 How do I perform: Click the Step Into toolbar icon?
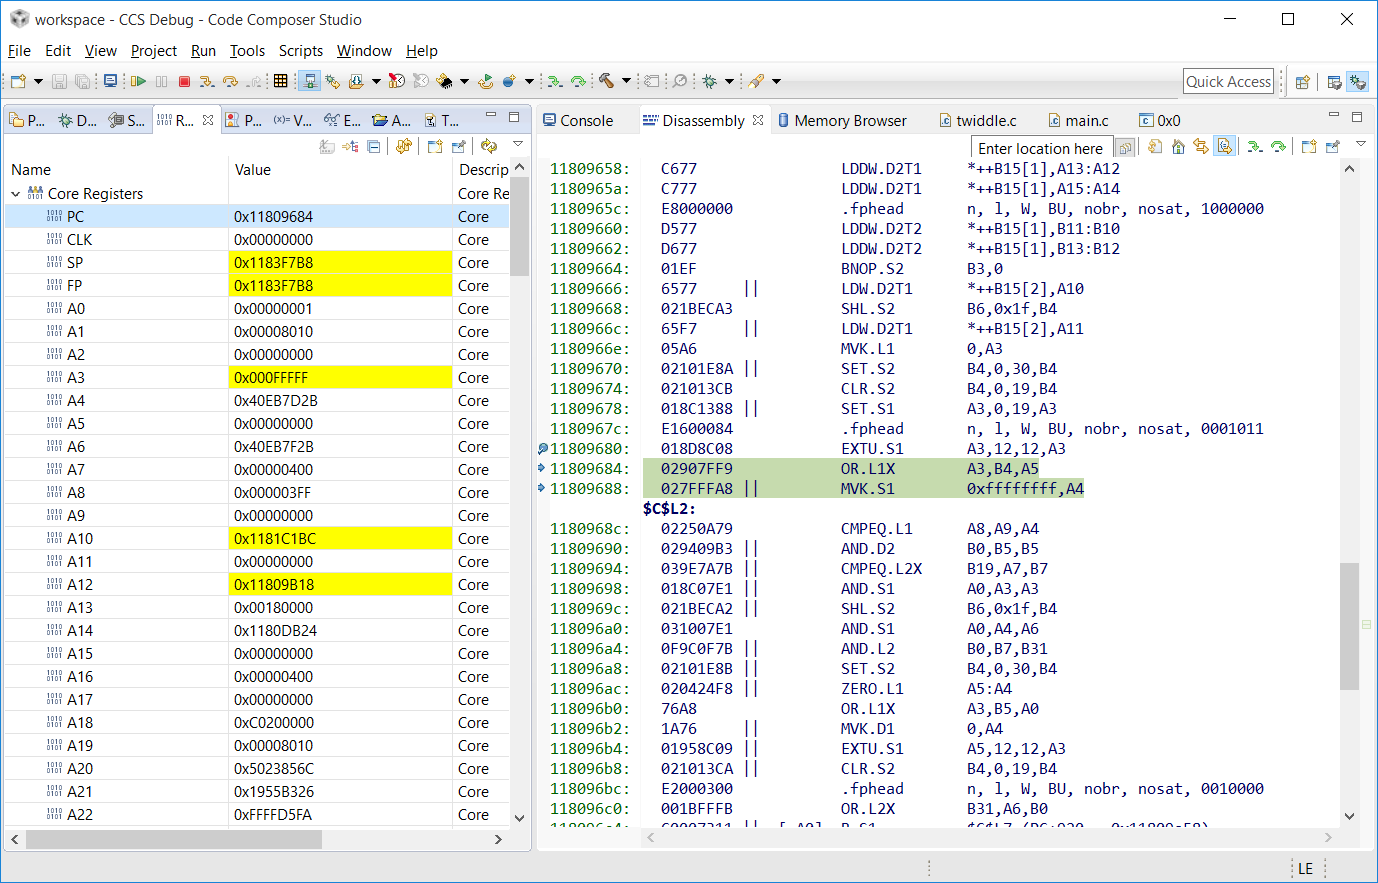pos(206,81)
